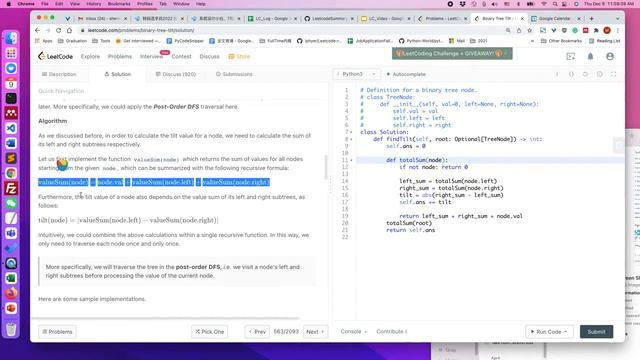Click the solution pane vertical scrollbar
Image resolution: width=640 pixels, height=360 pixels.
click(x=326, y=167)
